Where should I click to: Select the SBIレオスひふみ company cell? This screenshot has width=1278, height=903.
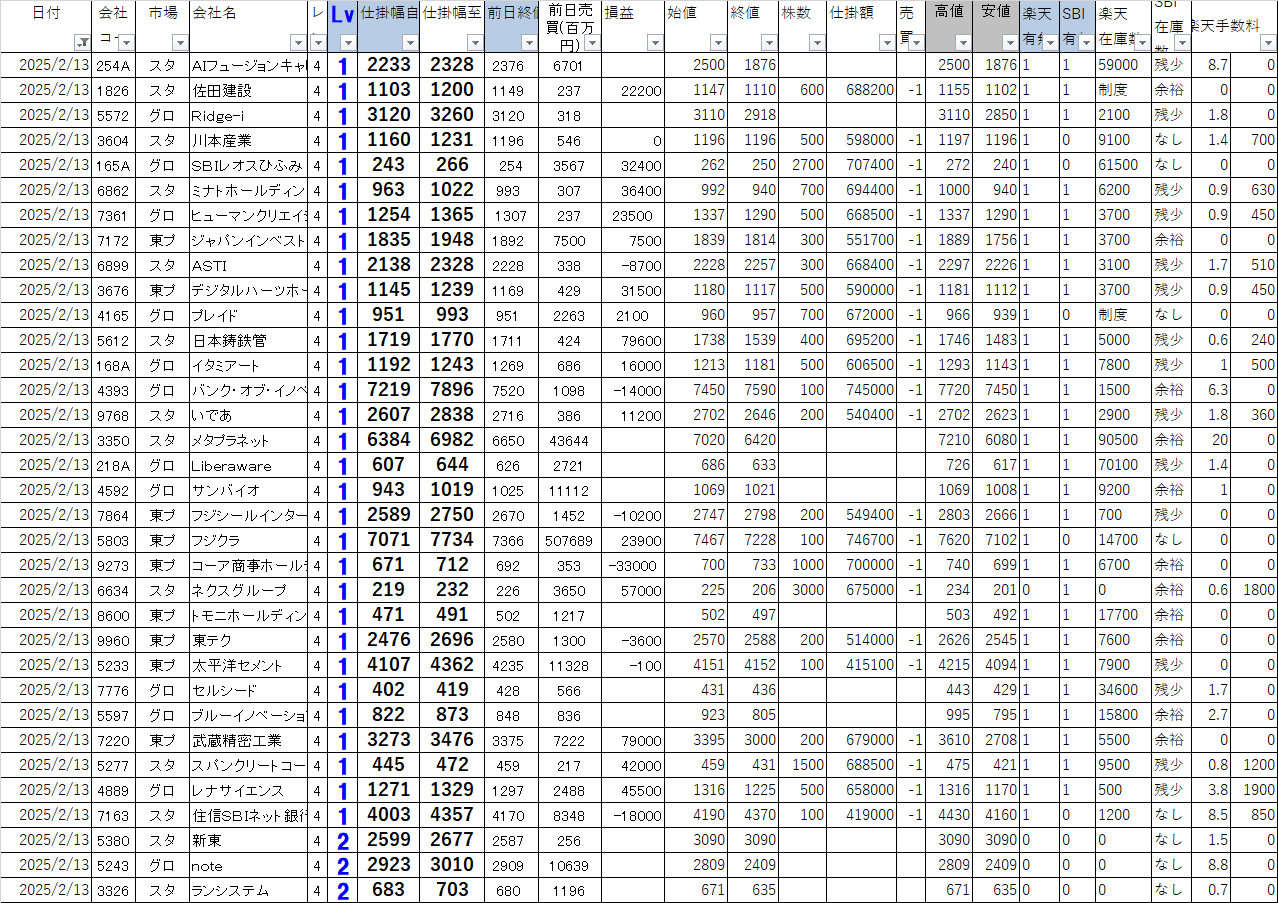(x=248, y=165)
